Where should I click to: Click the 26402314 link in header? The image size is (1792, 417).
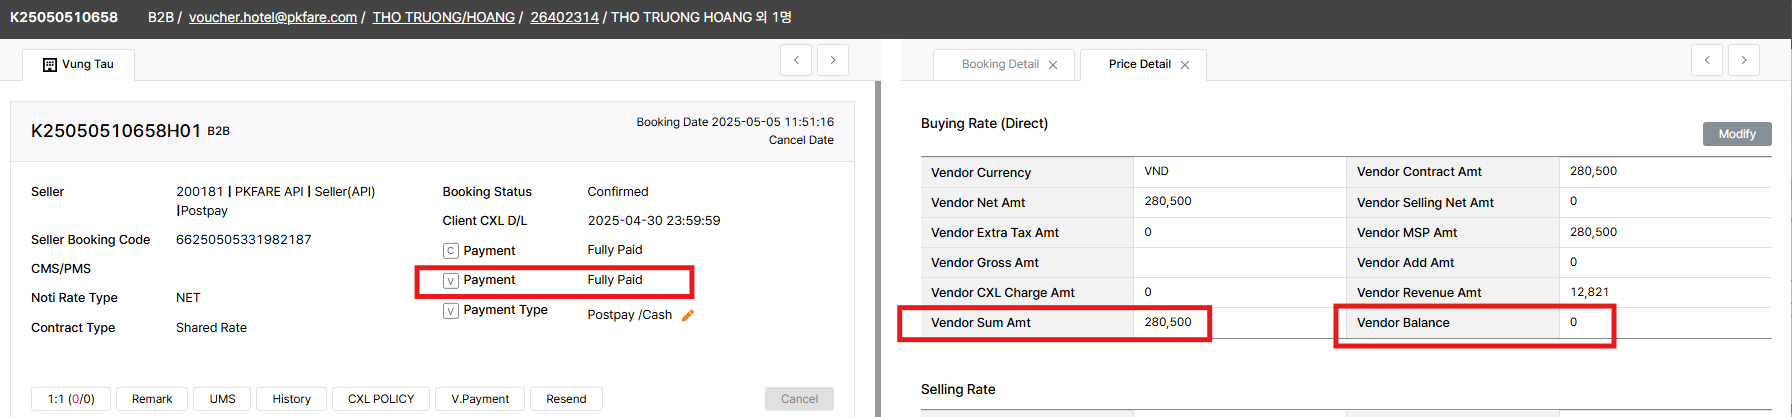click(565, 18)
